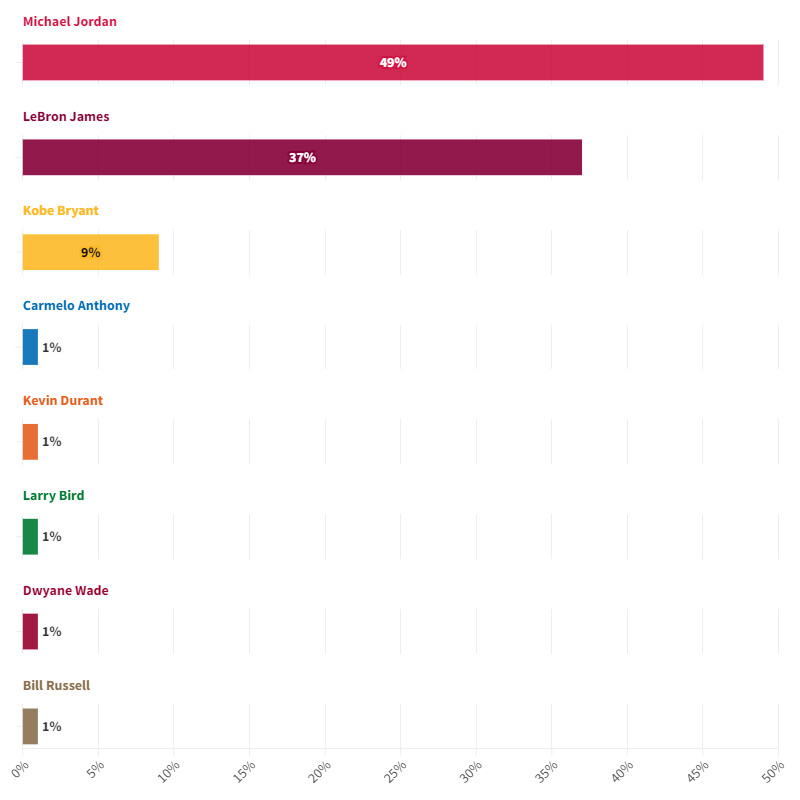Click the 1% value beside Bill Russell's bar
This screenshot has width=800, height=800.
click(52, 726)
